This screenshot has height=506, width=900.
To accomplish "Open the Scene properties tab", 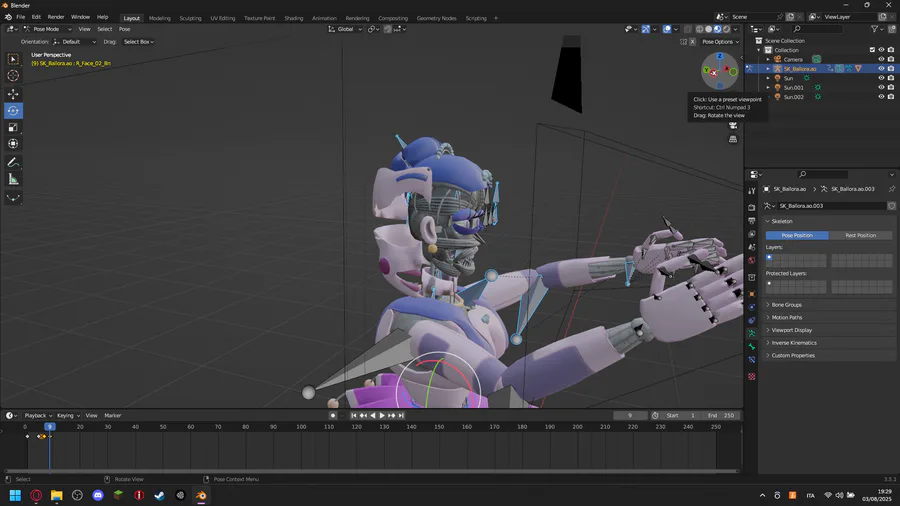I will [752, 247].
